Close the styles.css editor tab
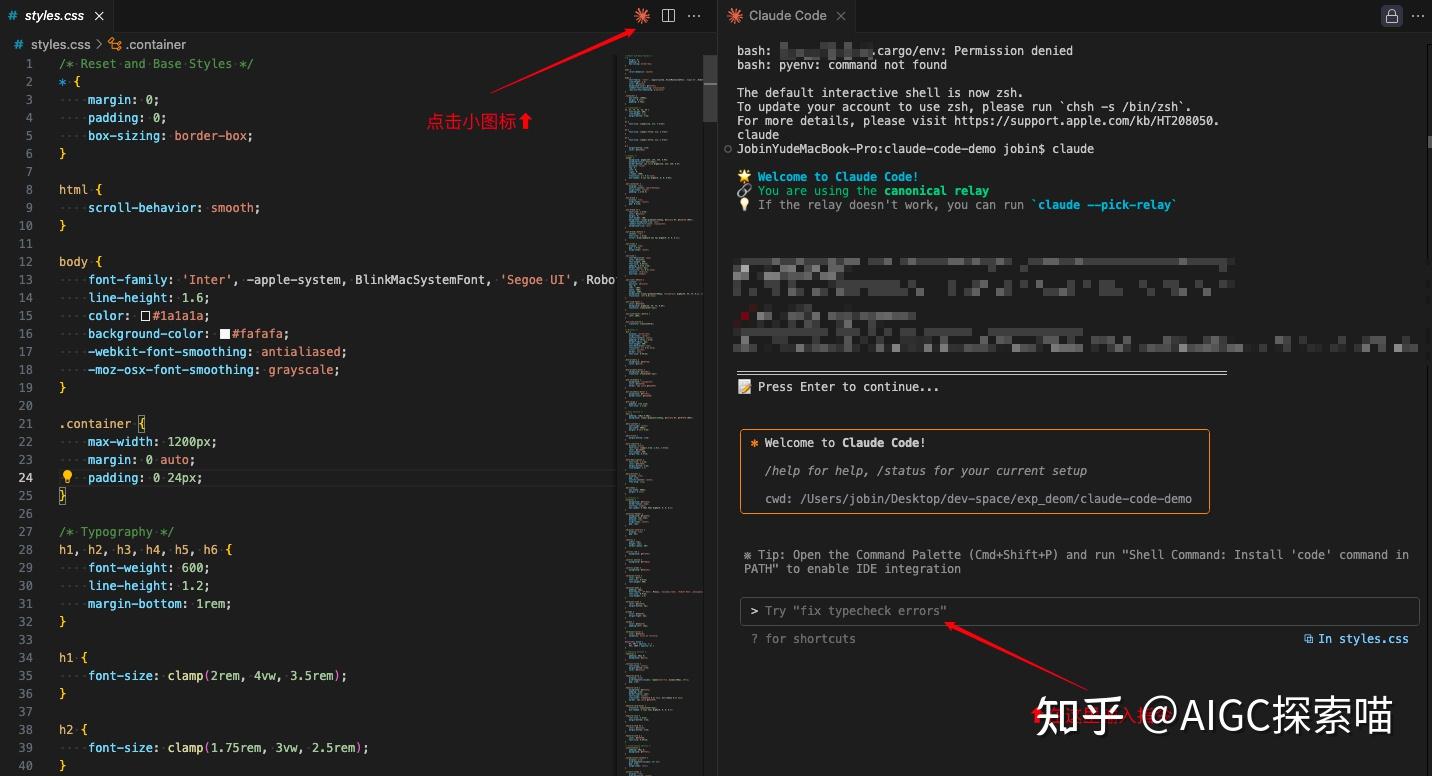 pyautogui.click(x=100, y=16)
